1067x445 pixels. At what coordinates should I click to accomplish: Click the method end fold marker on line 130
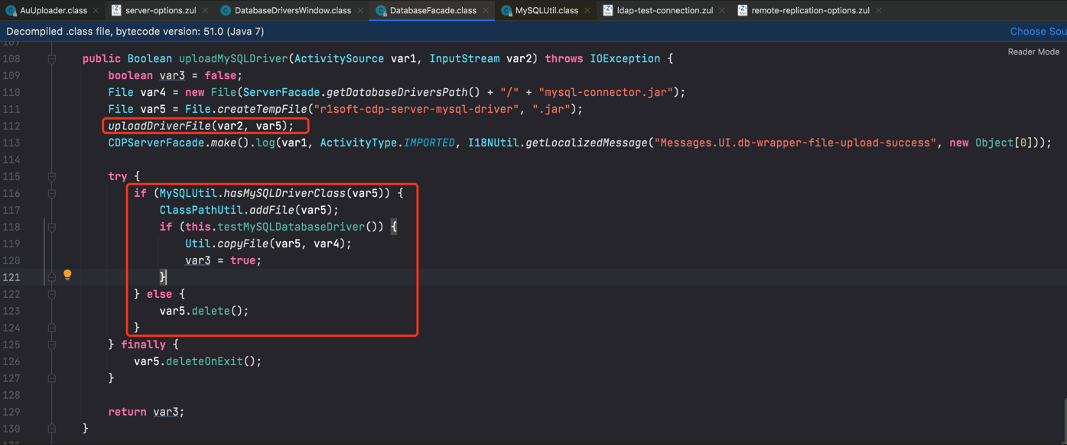52,428
